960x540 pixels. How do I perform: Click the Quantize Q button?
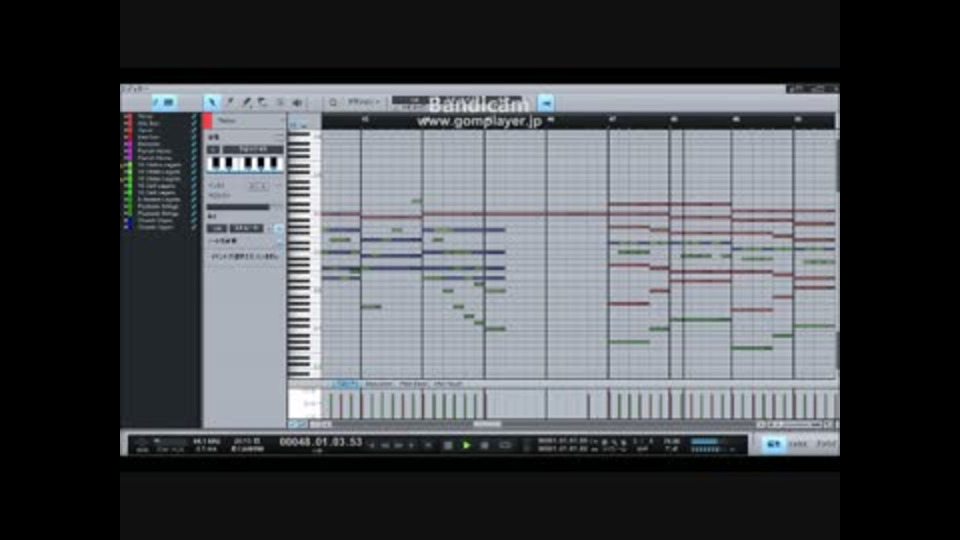point(333,102)
